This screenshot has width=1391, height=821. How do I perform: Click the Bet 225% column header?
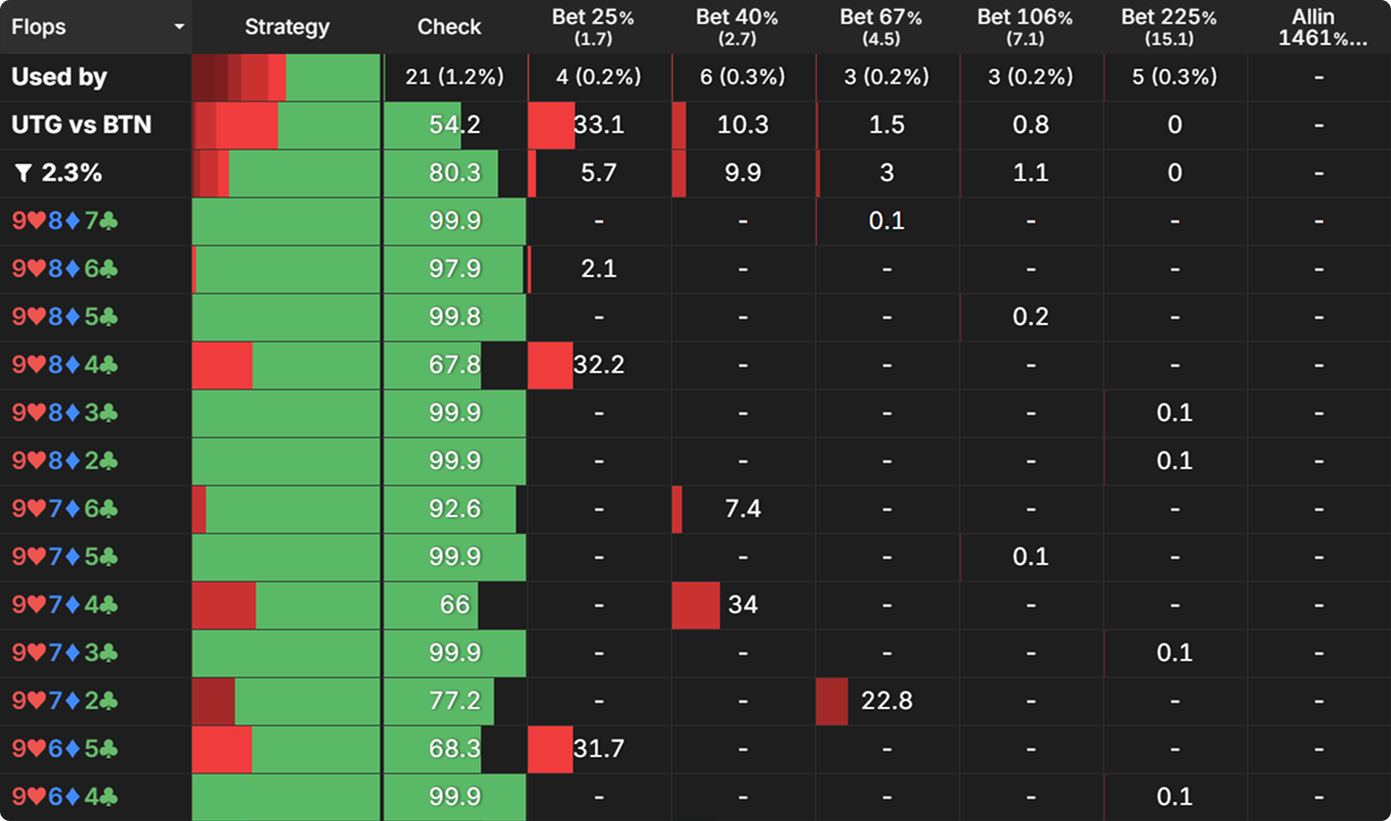1174,27
